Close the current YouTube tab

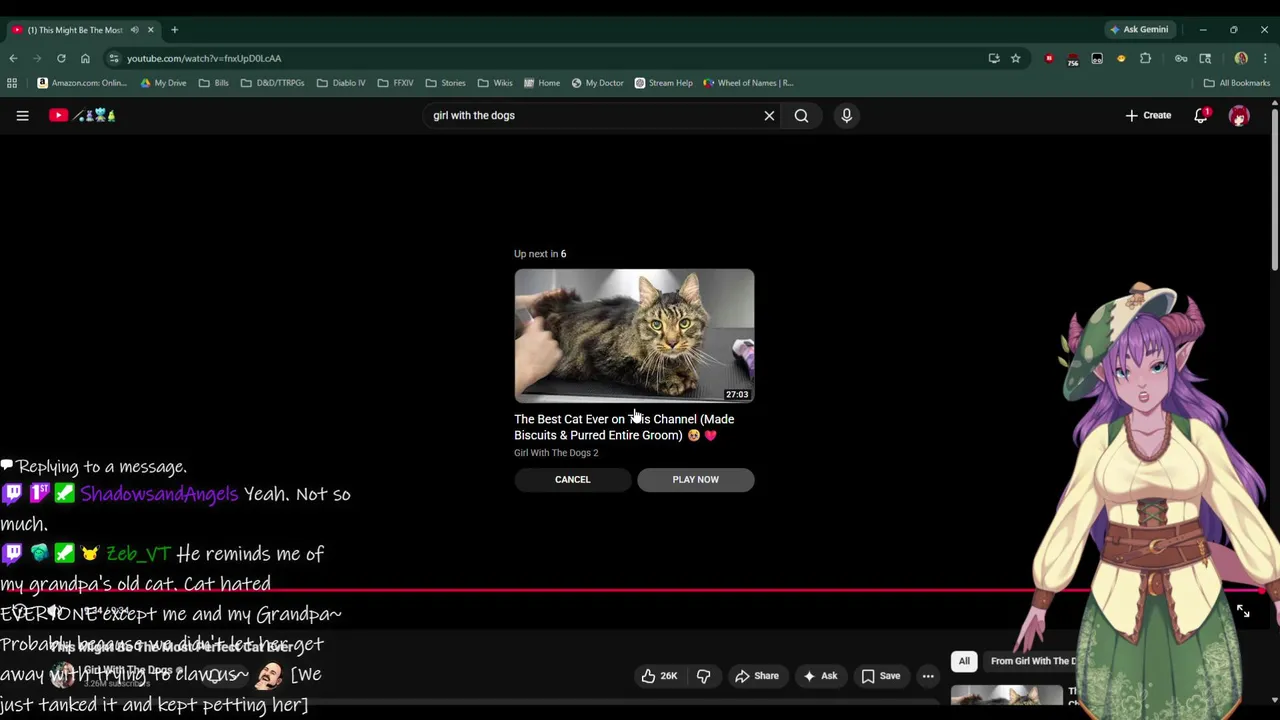(x=150, y=30)
